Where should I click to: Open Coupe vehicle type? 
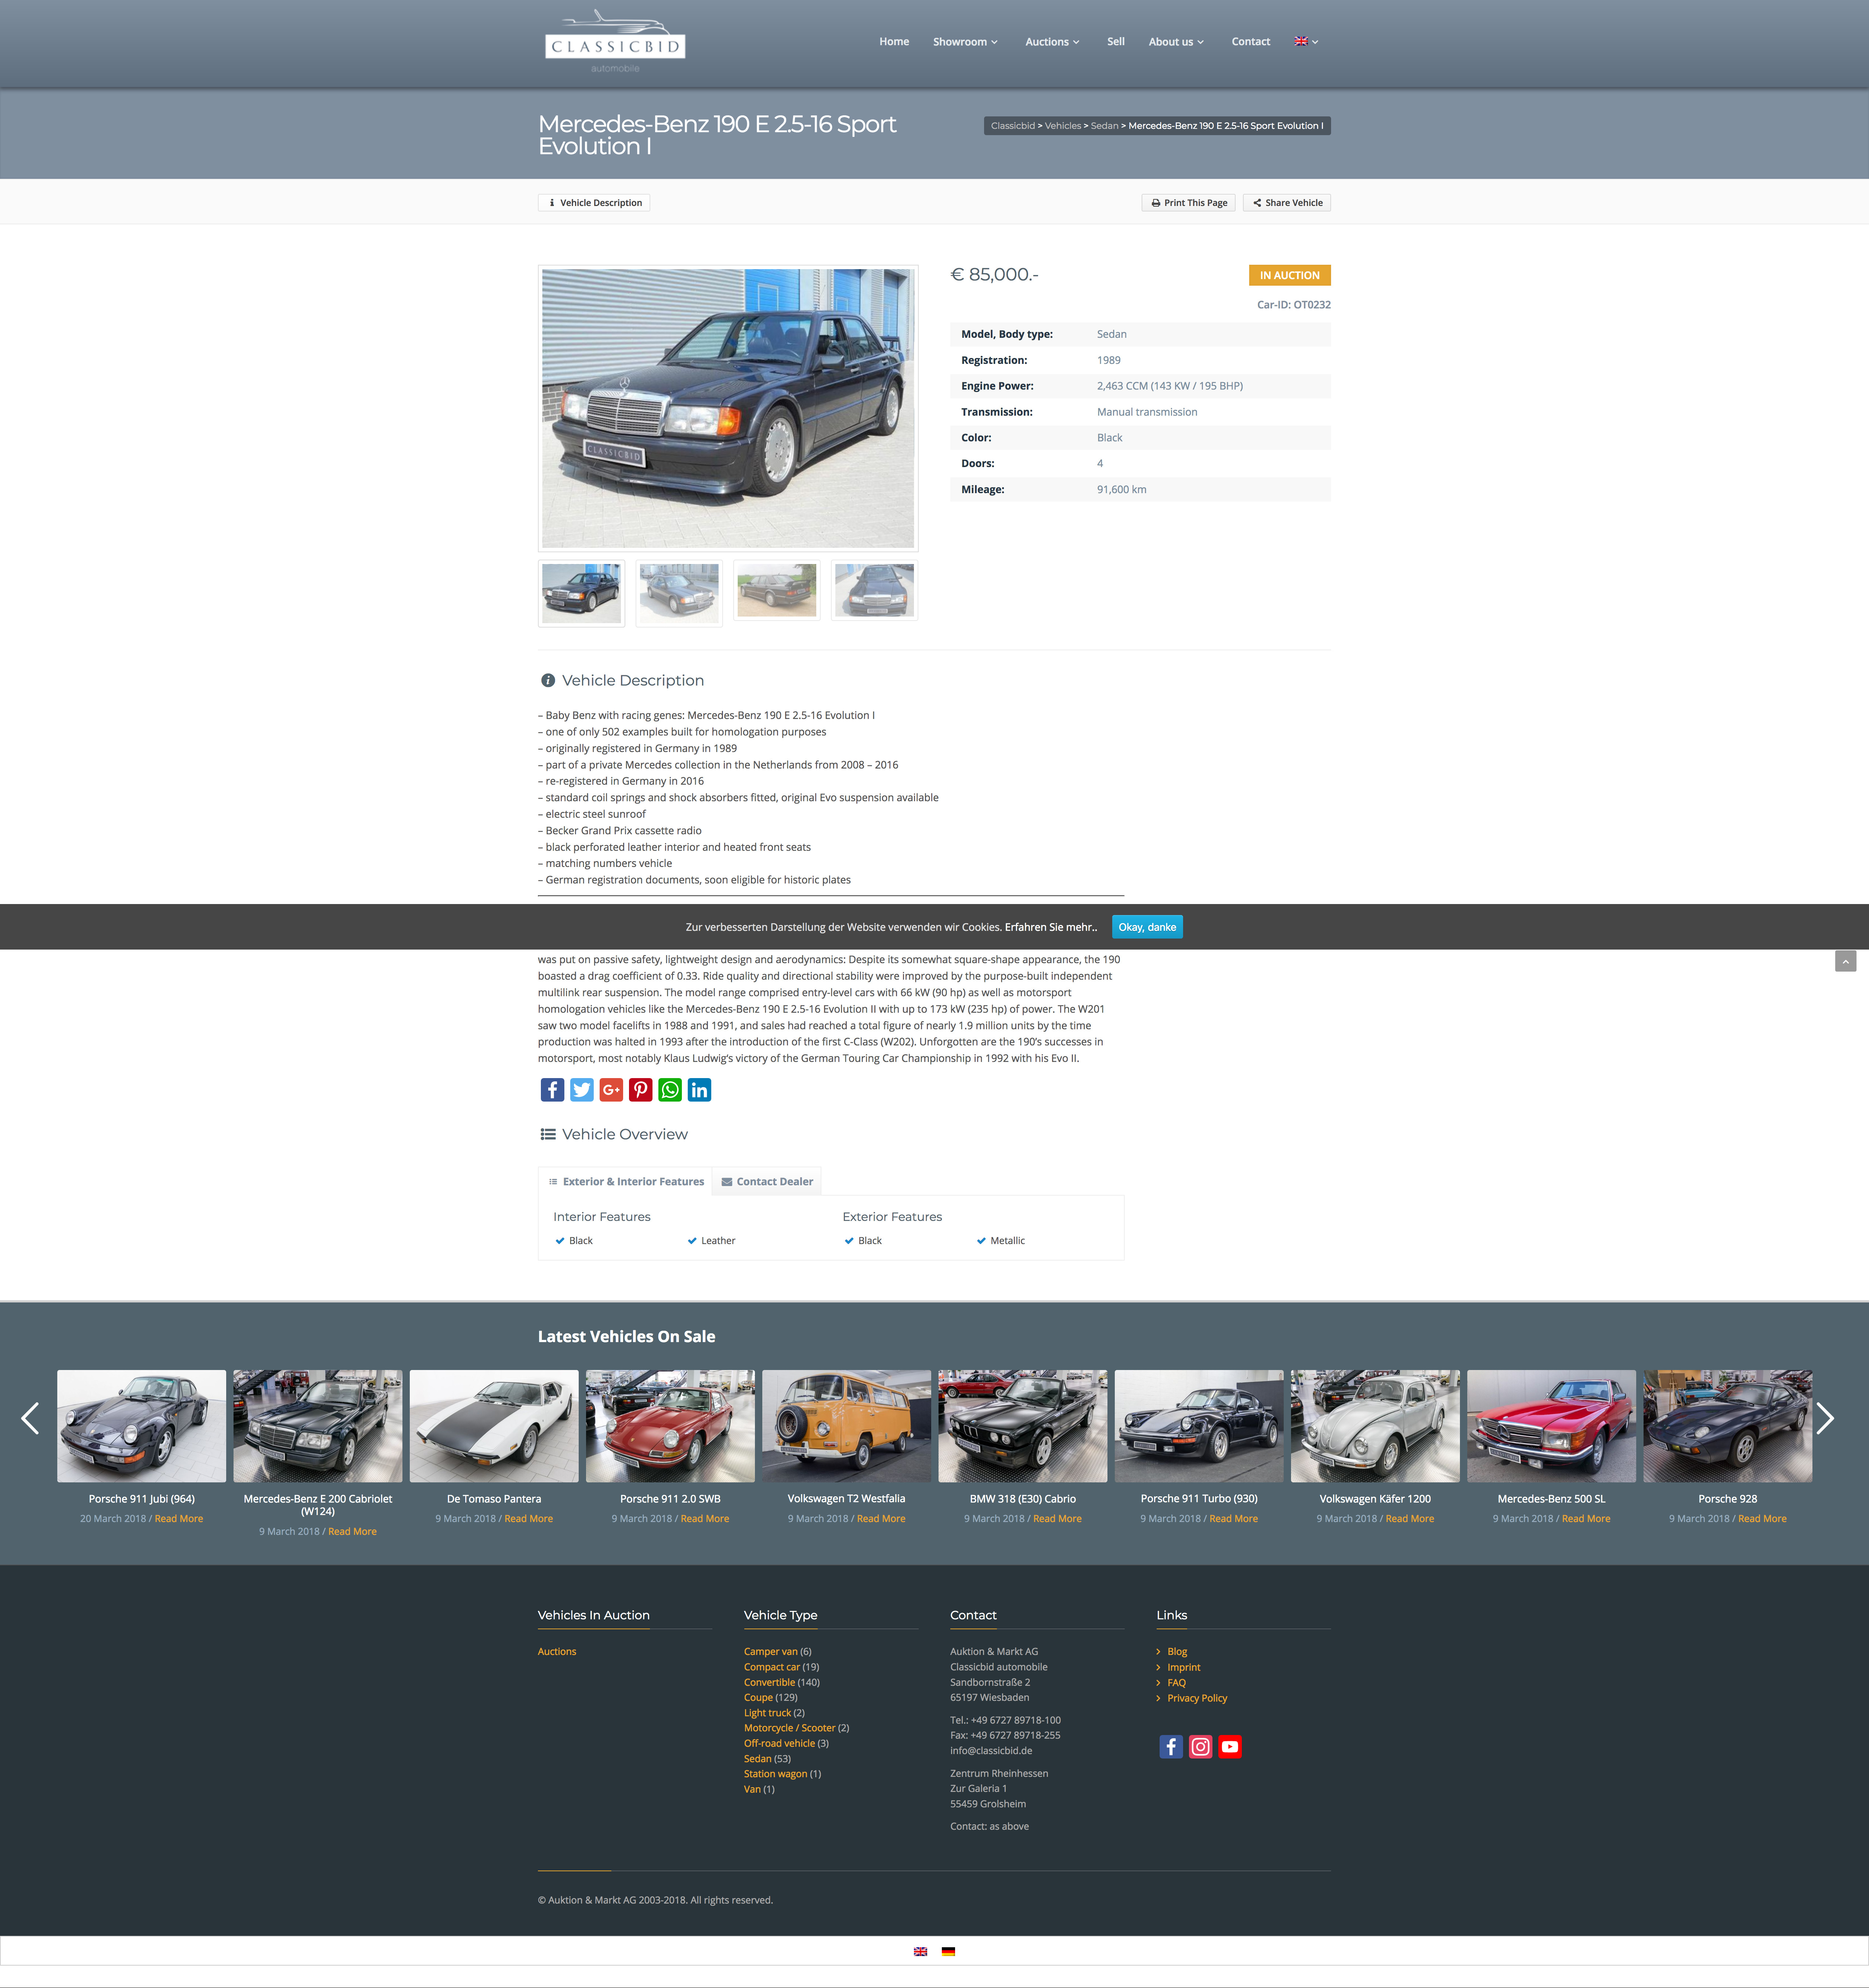(758, 1698)
